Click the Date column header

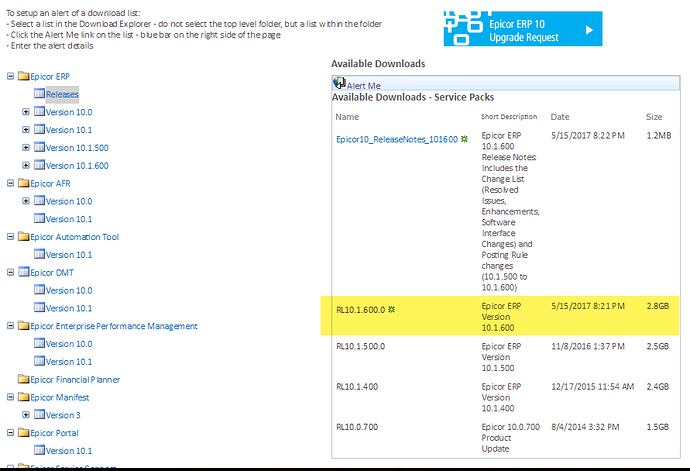pyautogui.click(x=560, y=117)
